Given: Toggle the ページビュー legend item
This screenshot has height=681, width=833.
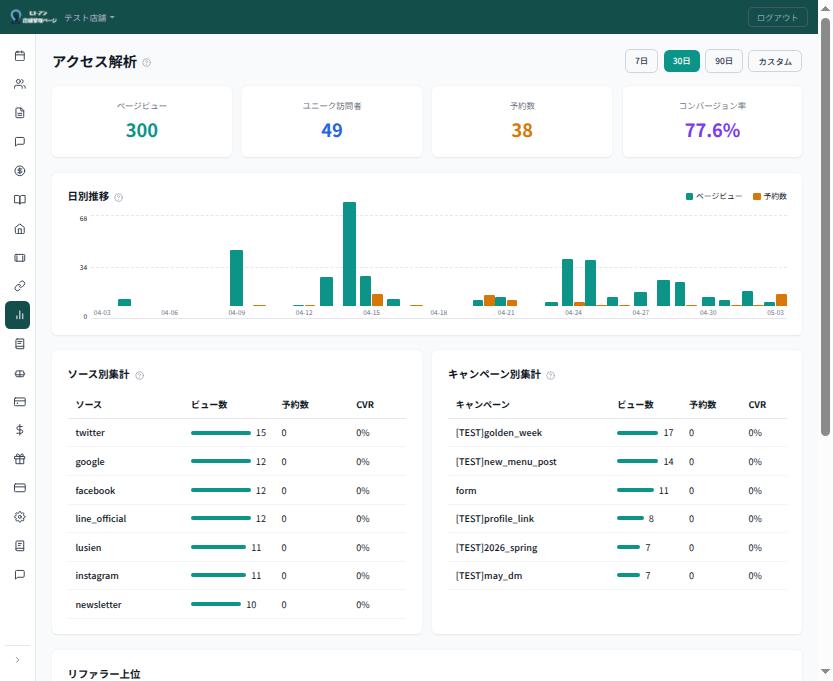Looking at the screenshot, I should coord(714,197).
